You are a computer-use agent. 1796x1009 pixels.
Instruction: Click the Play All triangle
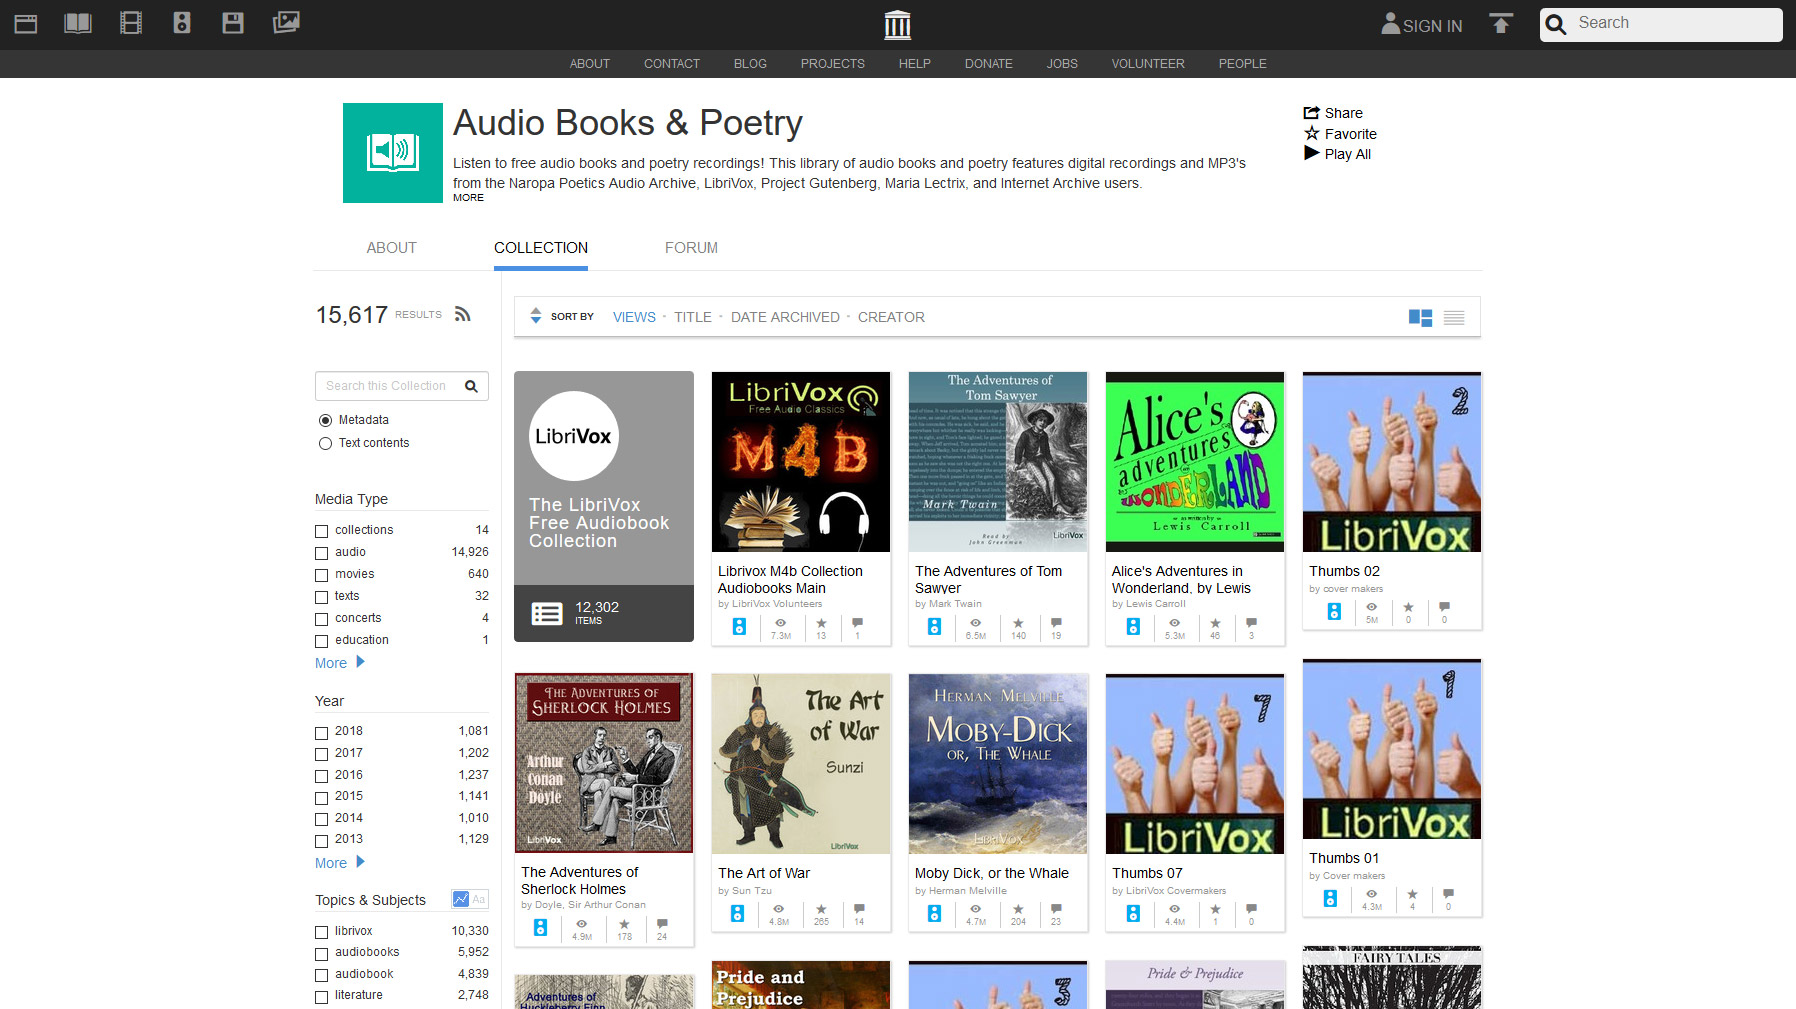[1312, 153]
